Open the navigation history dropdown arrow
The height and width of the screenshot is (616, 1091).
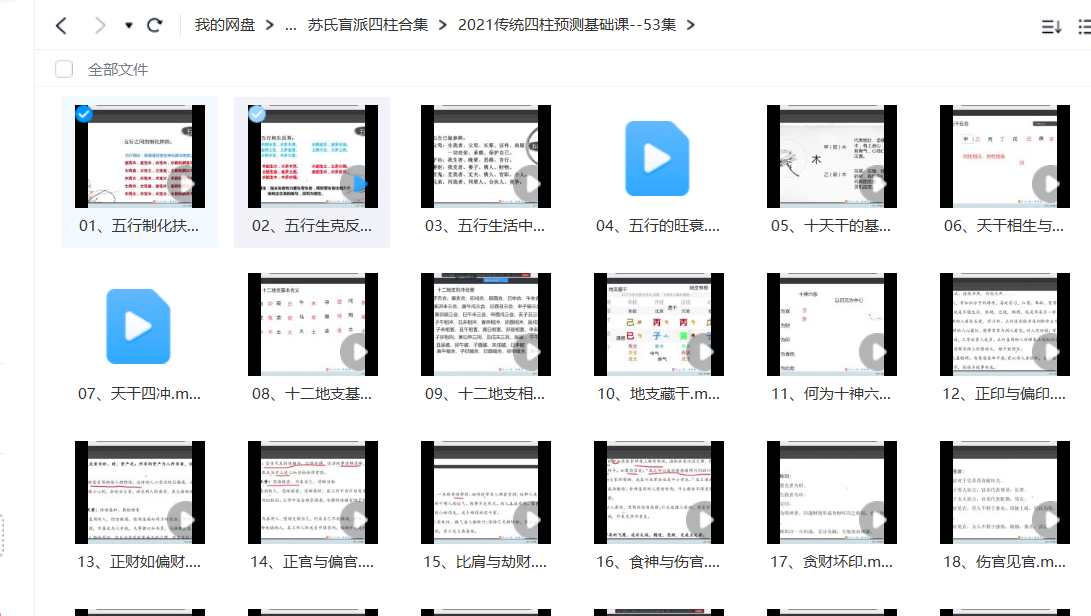[x=128, y=26]
